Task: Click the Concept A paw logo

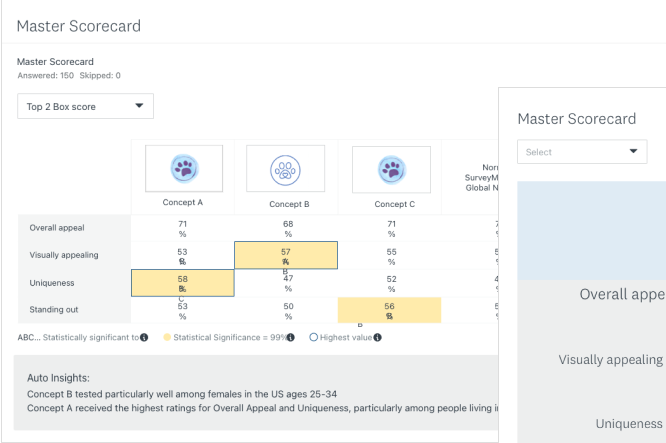Action: (182, 169)
